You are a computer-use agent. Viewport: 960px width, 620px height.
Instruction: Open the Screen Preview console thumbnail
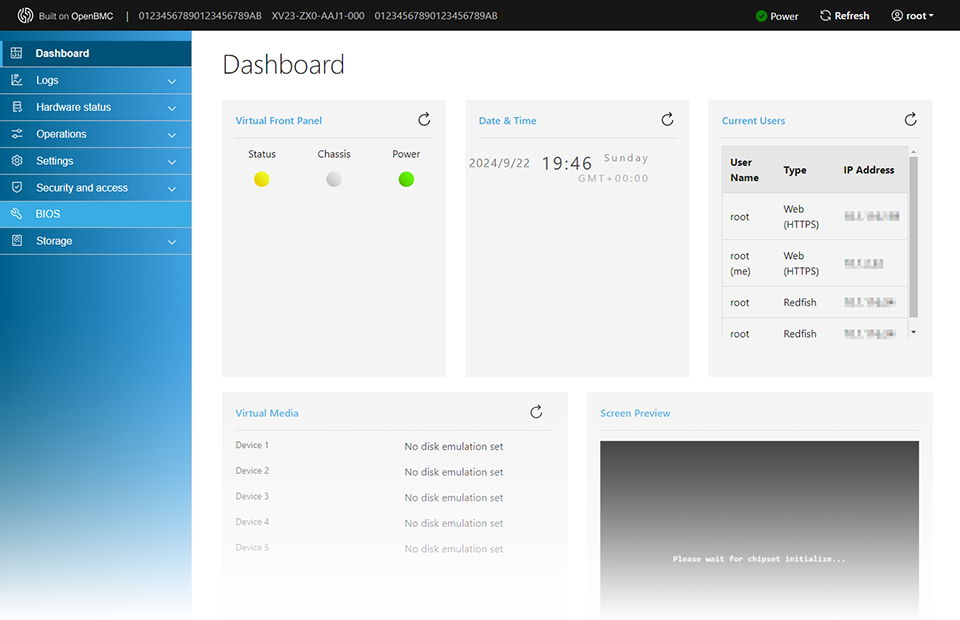pos(759,530)
